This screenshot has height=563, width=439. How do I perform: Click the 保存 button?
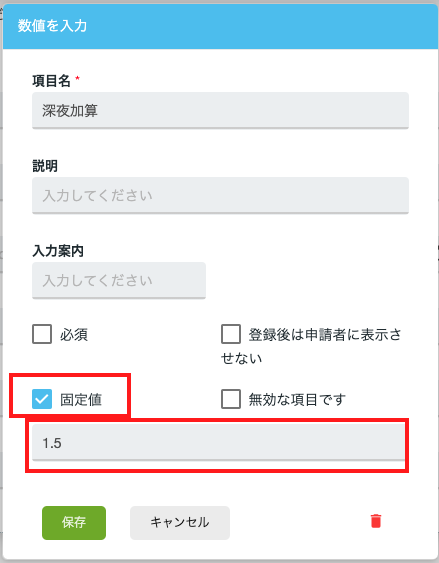click(74, 522)
